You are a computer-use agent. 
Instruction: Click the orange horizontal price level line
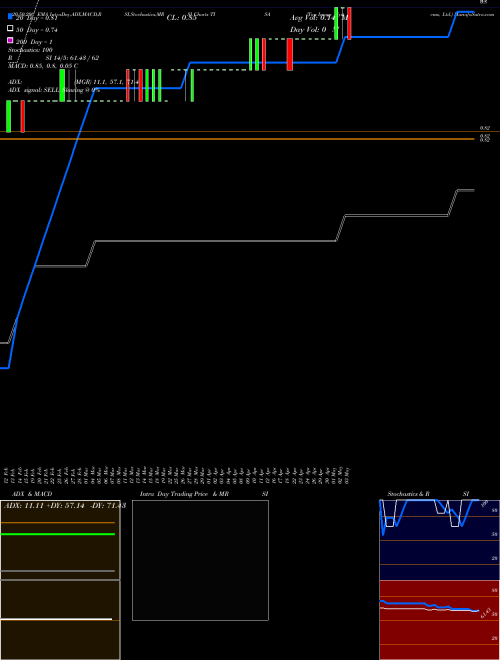(x=237, y=139)
